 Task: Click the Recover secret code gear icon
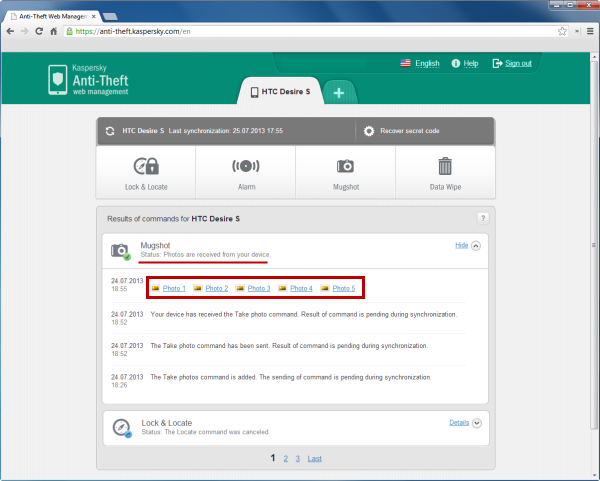pos(369,131)
